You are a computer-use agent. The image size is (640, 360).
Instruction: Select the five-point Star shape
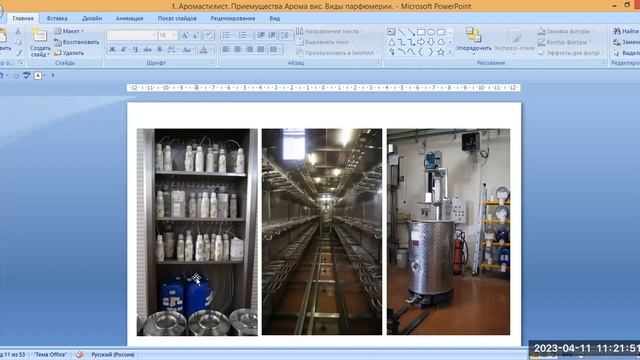coord(441,52)
